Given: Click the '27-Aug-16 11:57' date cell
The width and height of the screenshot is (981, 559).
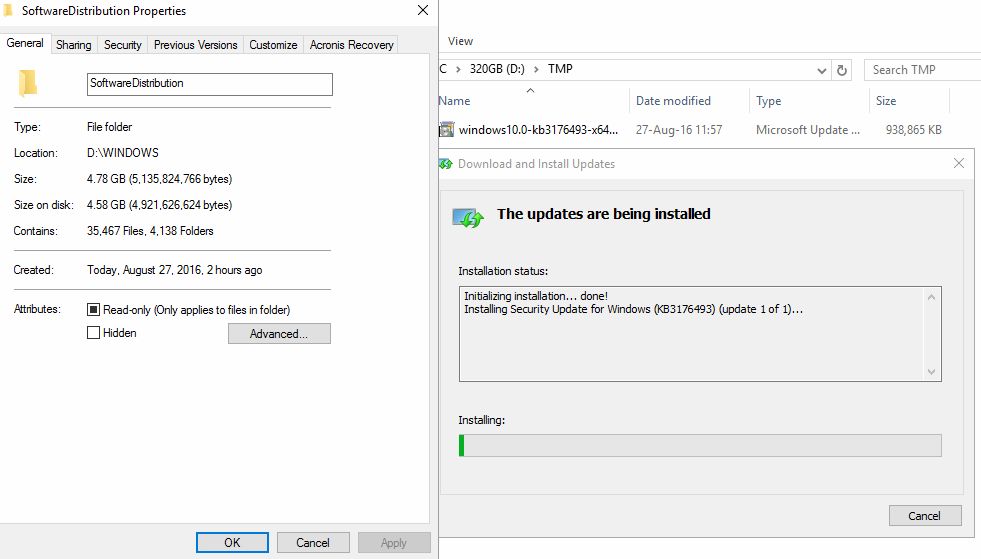Looking at the screenshot, I should pyautogui.click(x=679, y=130).
